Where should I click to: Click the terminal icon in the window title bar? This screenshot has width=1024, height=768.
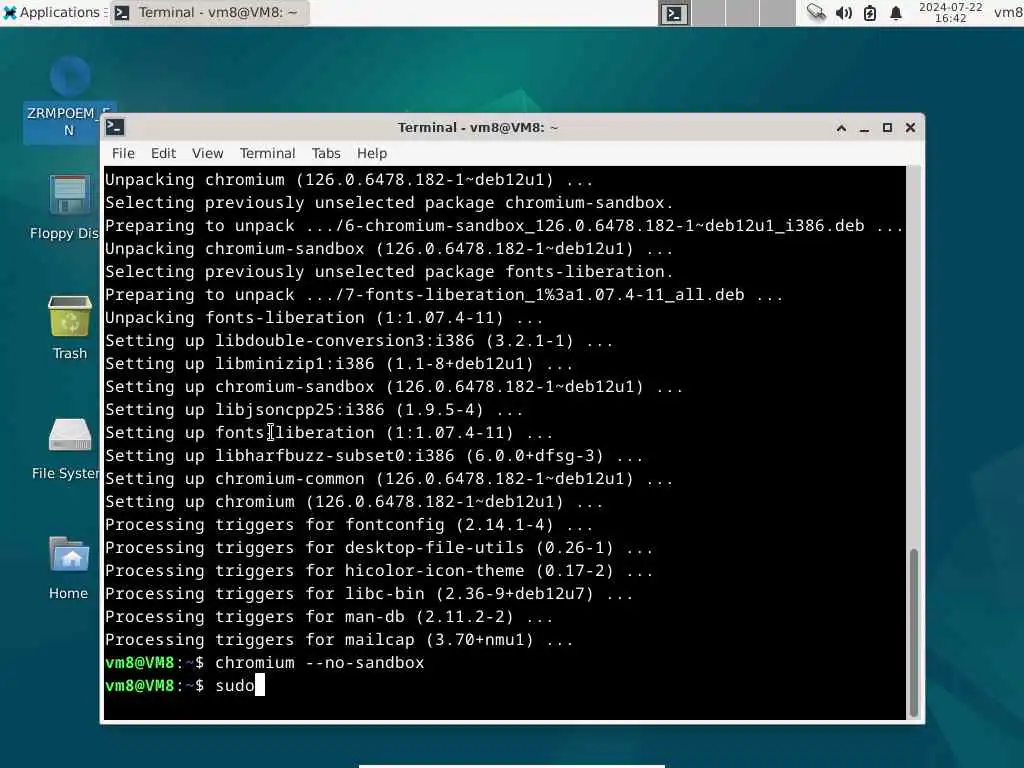116,127
